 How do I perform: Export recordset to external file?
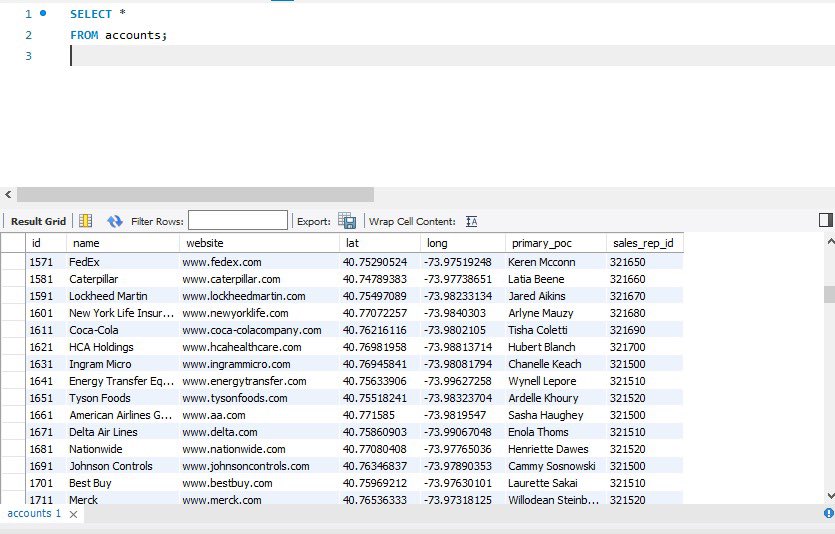[347, 221]
